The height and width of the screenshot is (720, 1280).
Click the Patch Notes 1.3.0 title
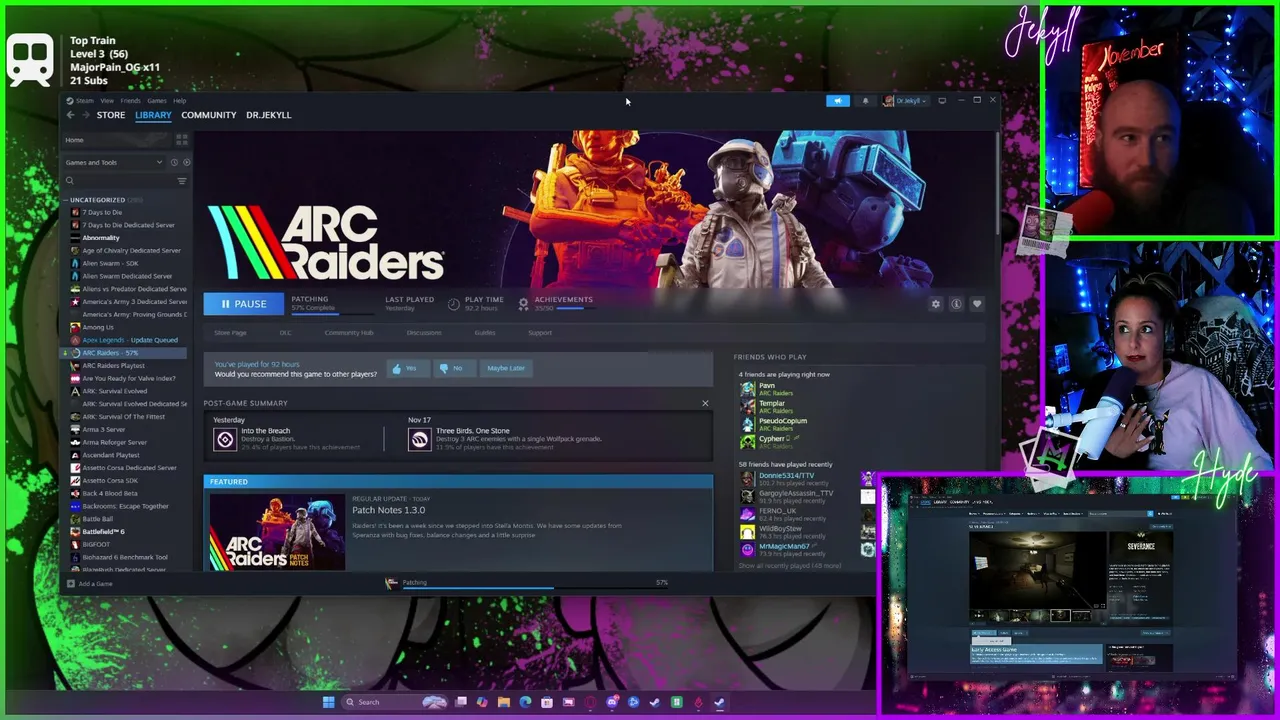pos(388,510)
